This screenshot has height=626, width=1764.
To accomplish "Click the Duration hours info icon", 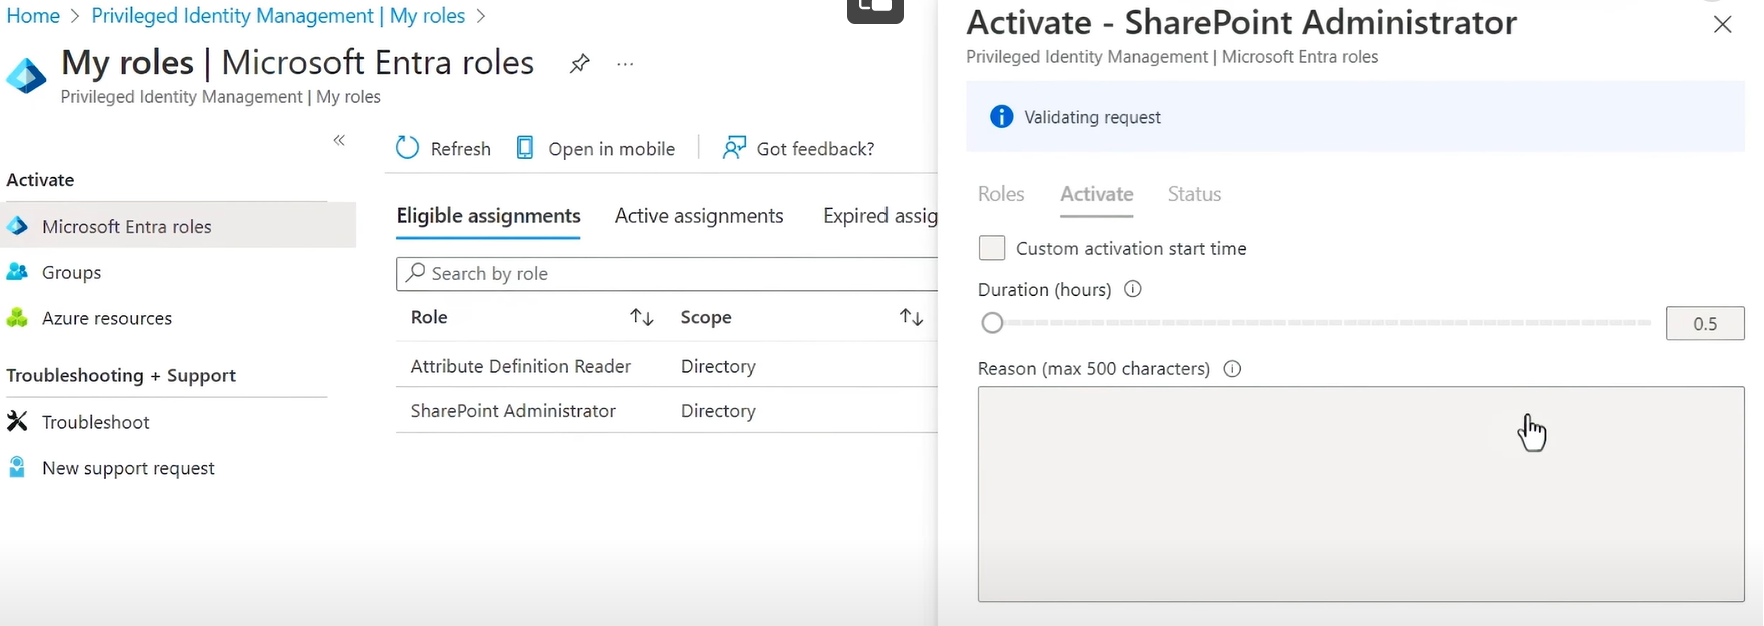I will point(1133,289).
